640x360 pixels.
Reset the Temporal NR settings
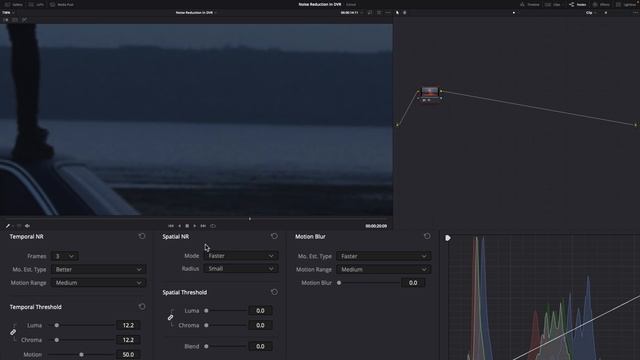(x=142, y=236)
